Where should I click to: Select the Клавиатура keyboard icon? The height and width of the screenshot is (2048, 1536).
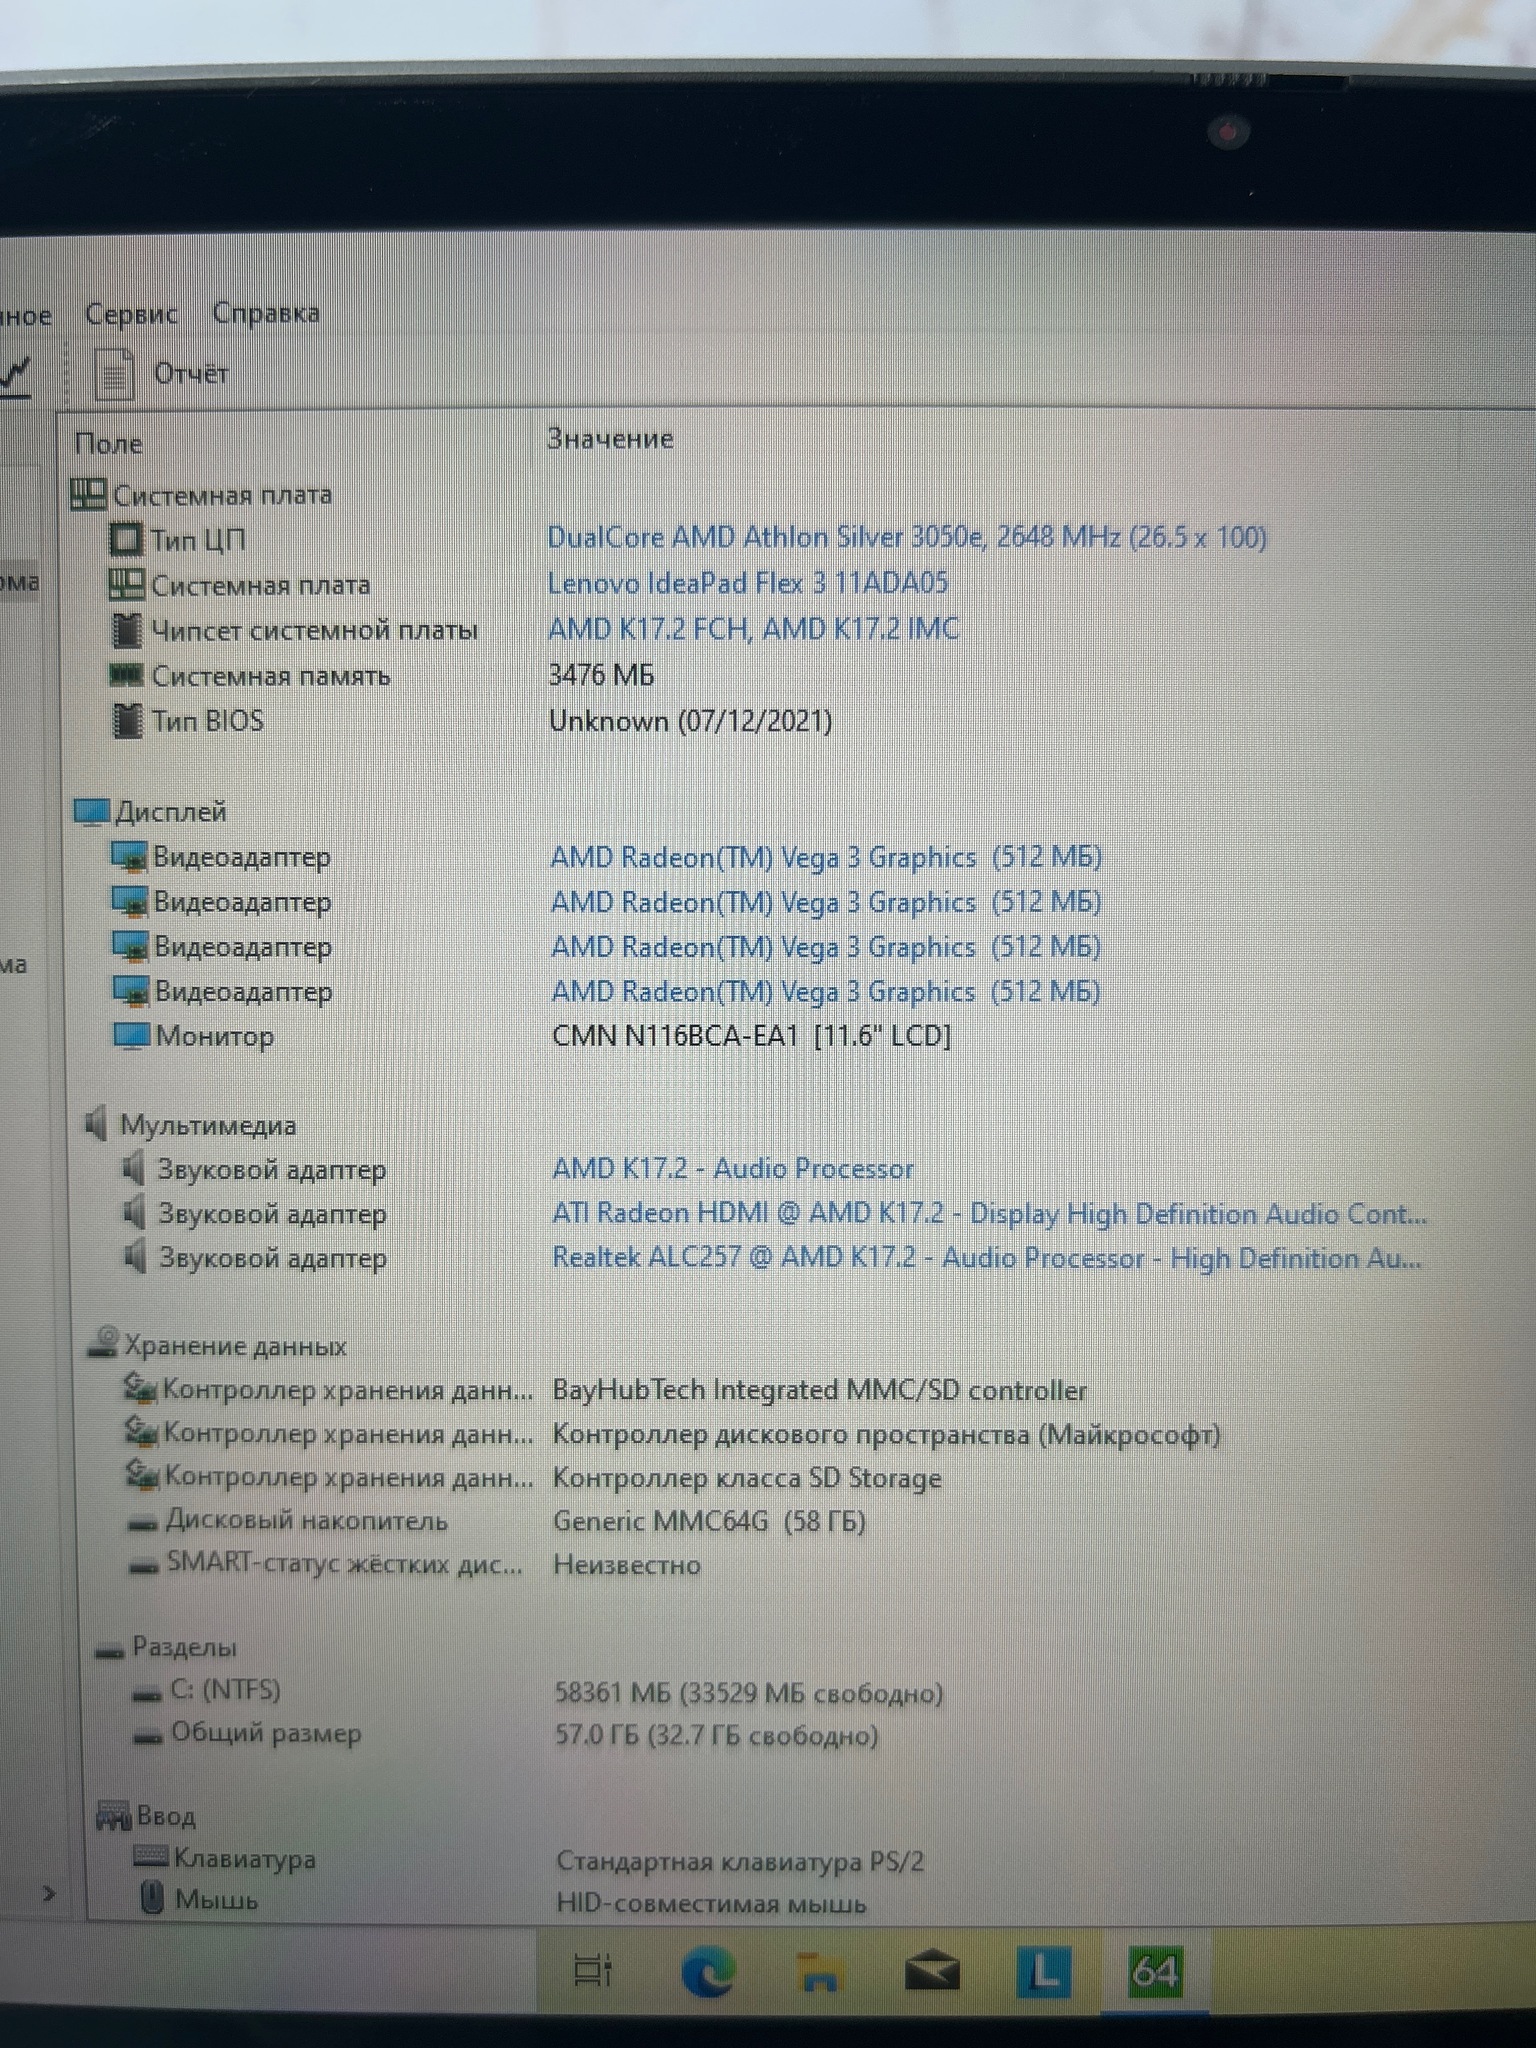(150, 1857)
